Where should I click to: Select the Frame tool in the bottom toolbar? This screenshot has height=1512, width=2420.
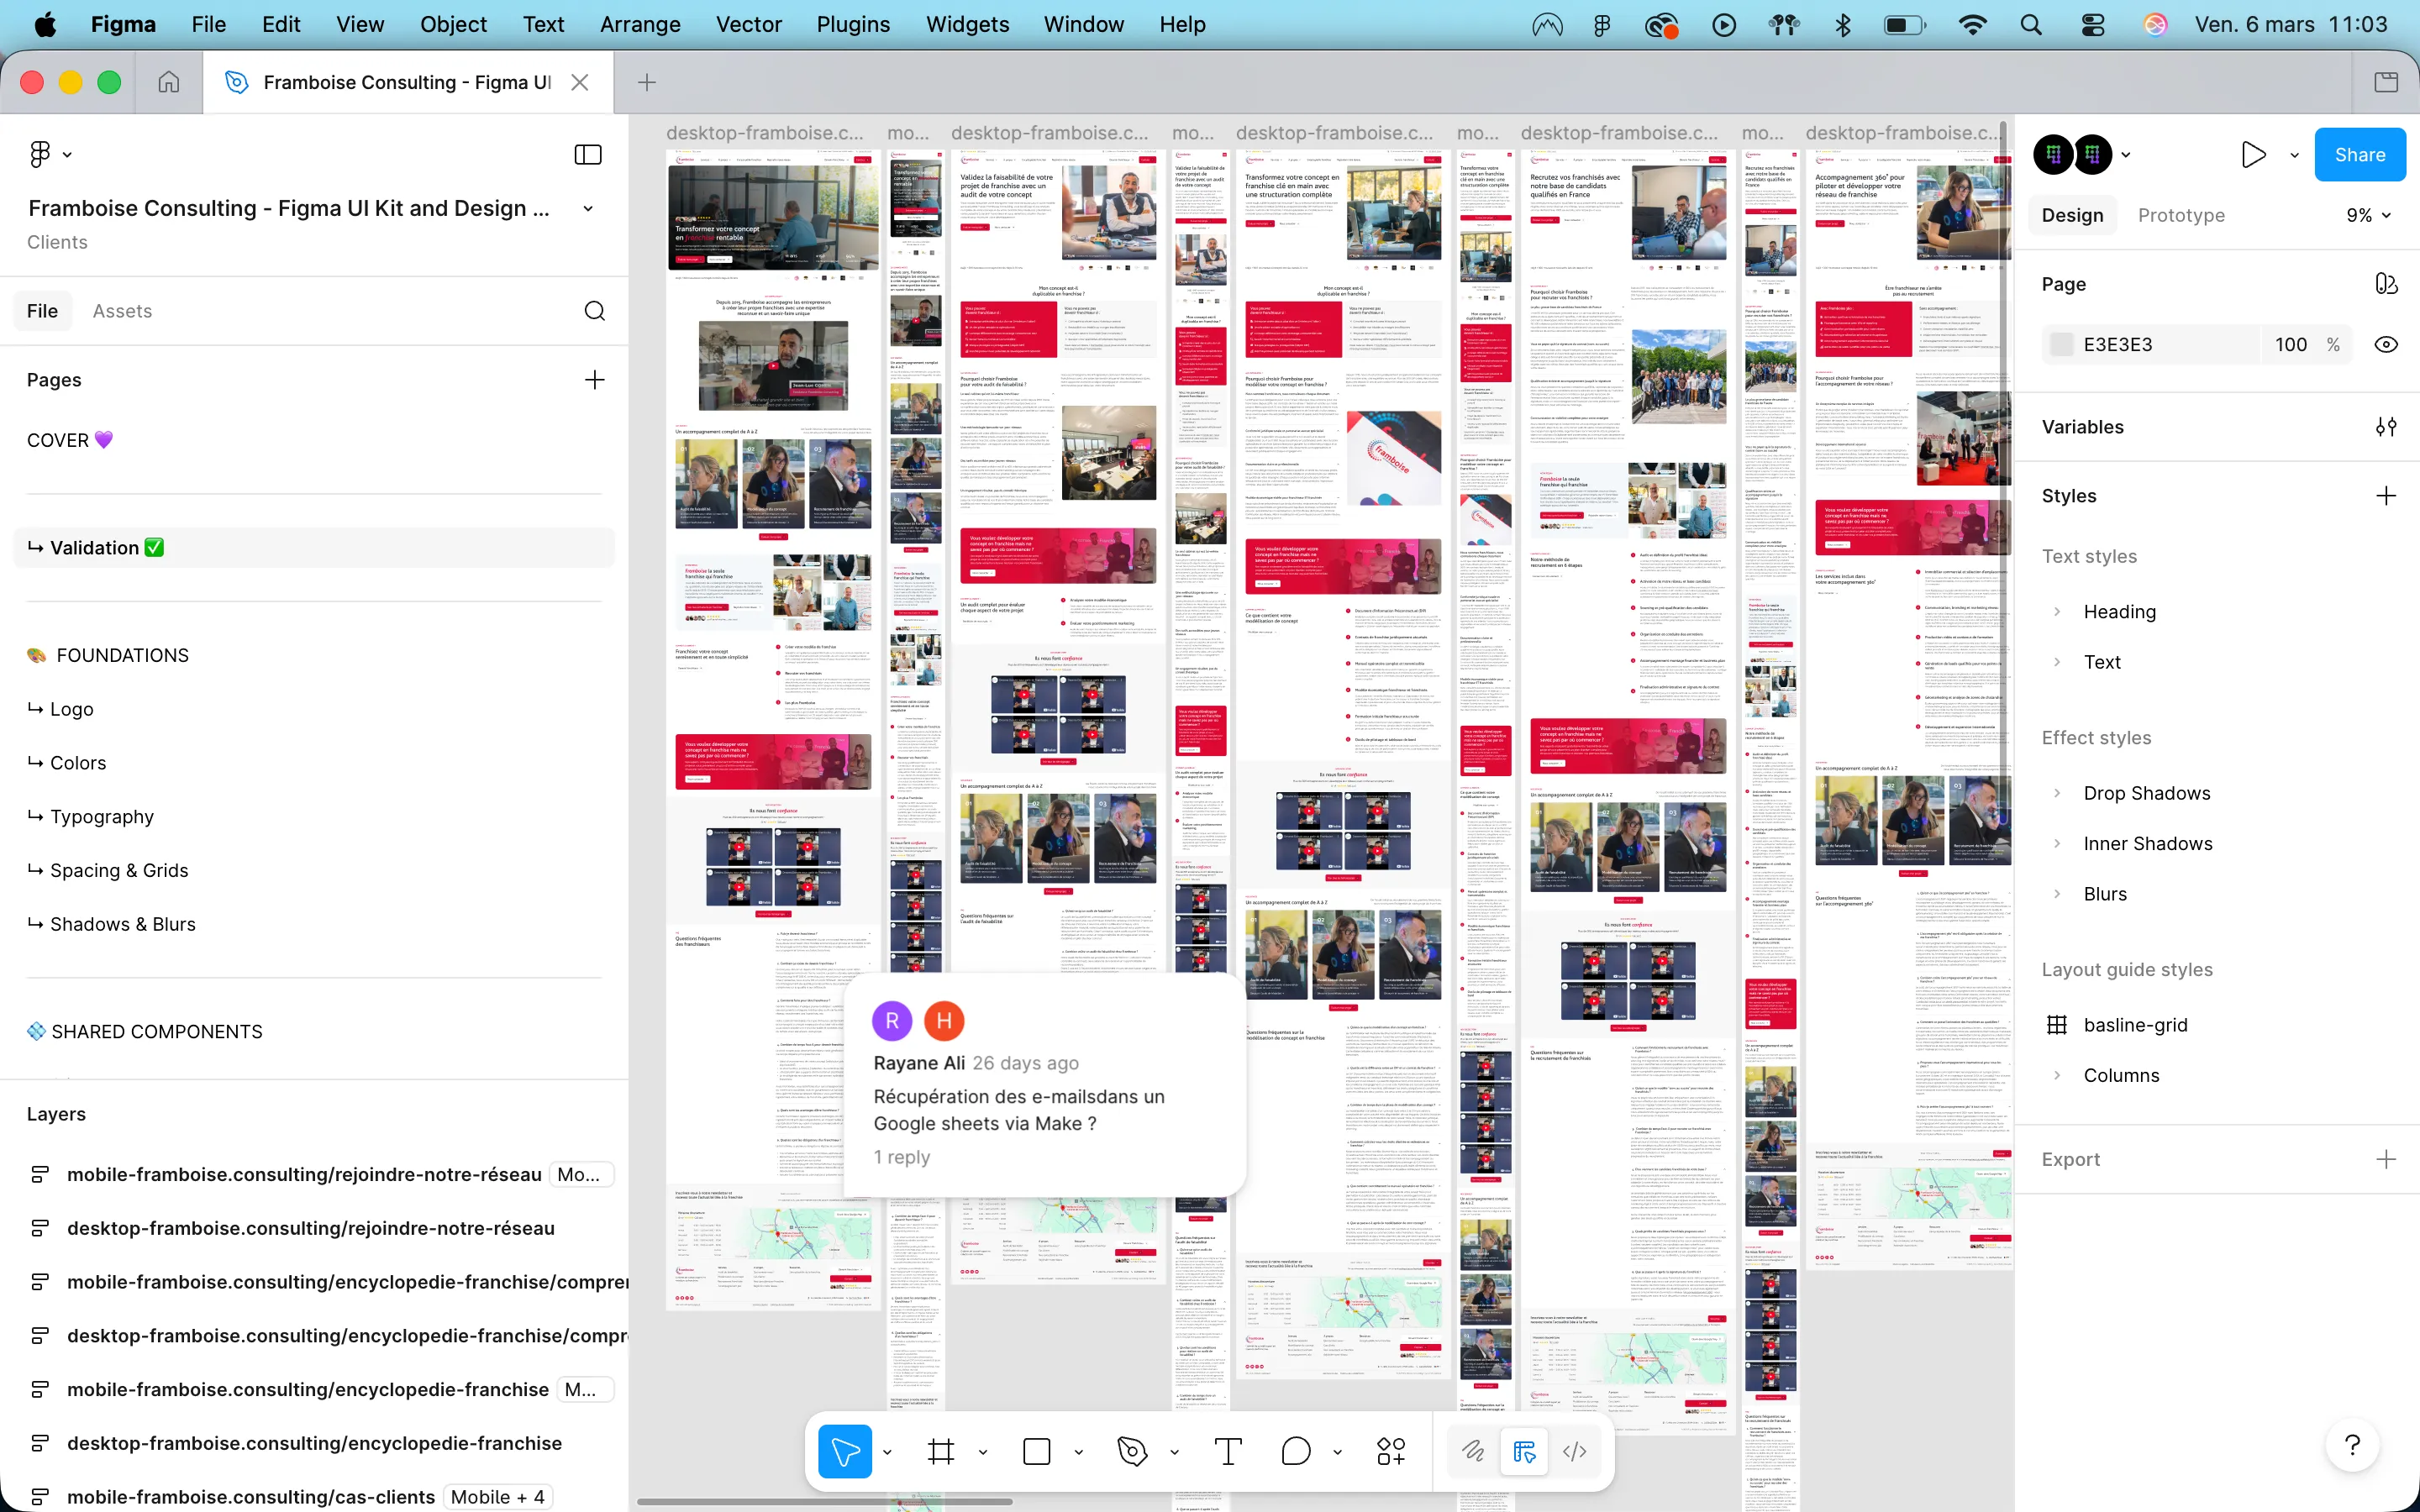941,1450
